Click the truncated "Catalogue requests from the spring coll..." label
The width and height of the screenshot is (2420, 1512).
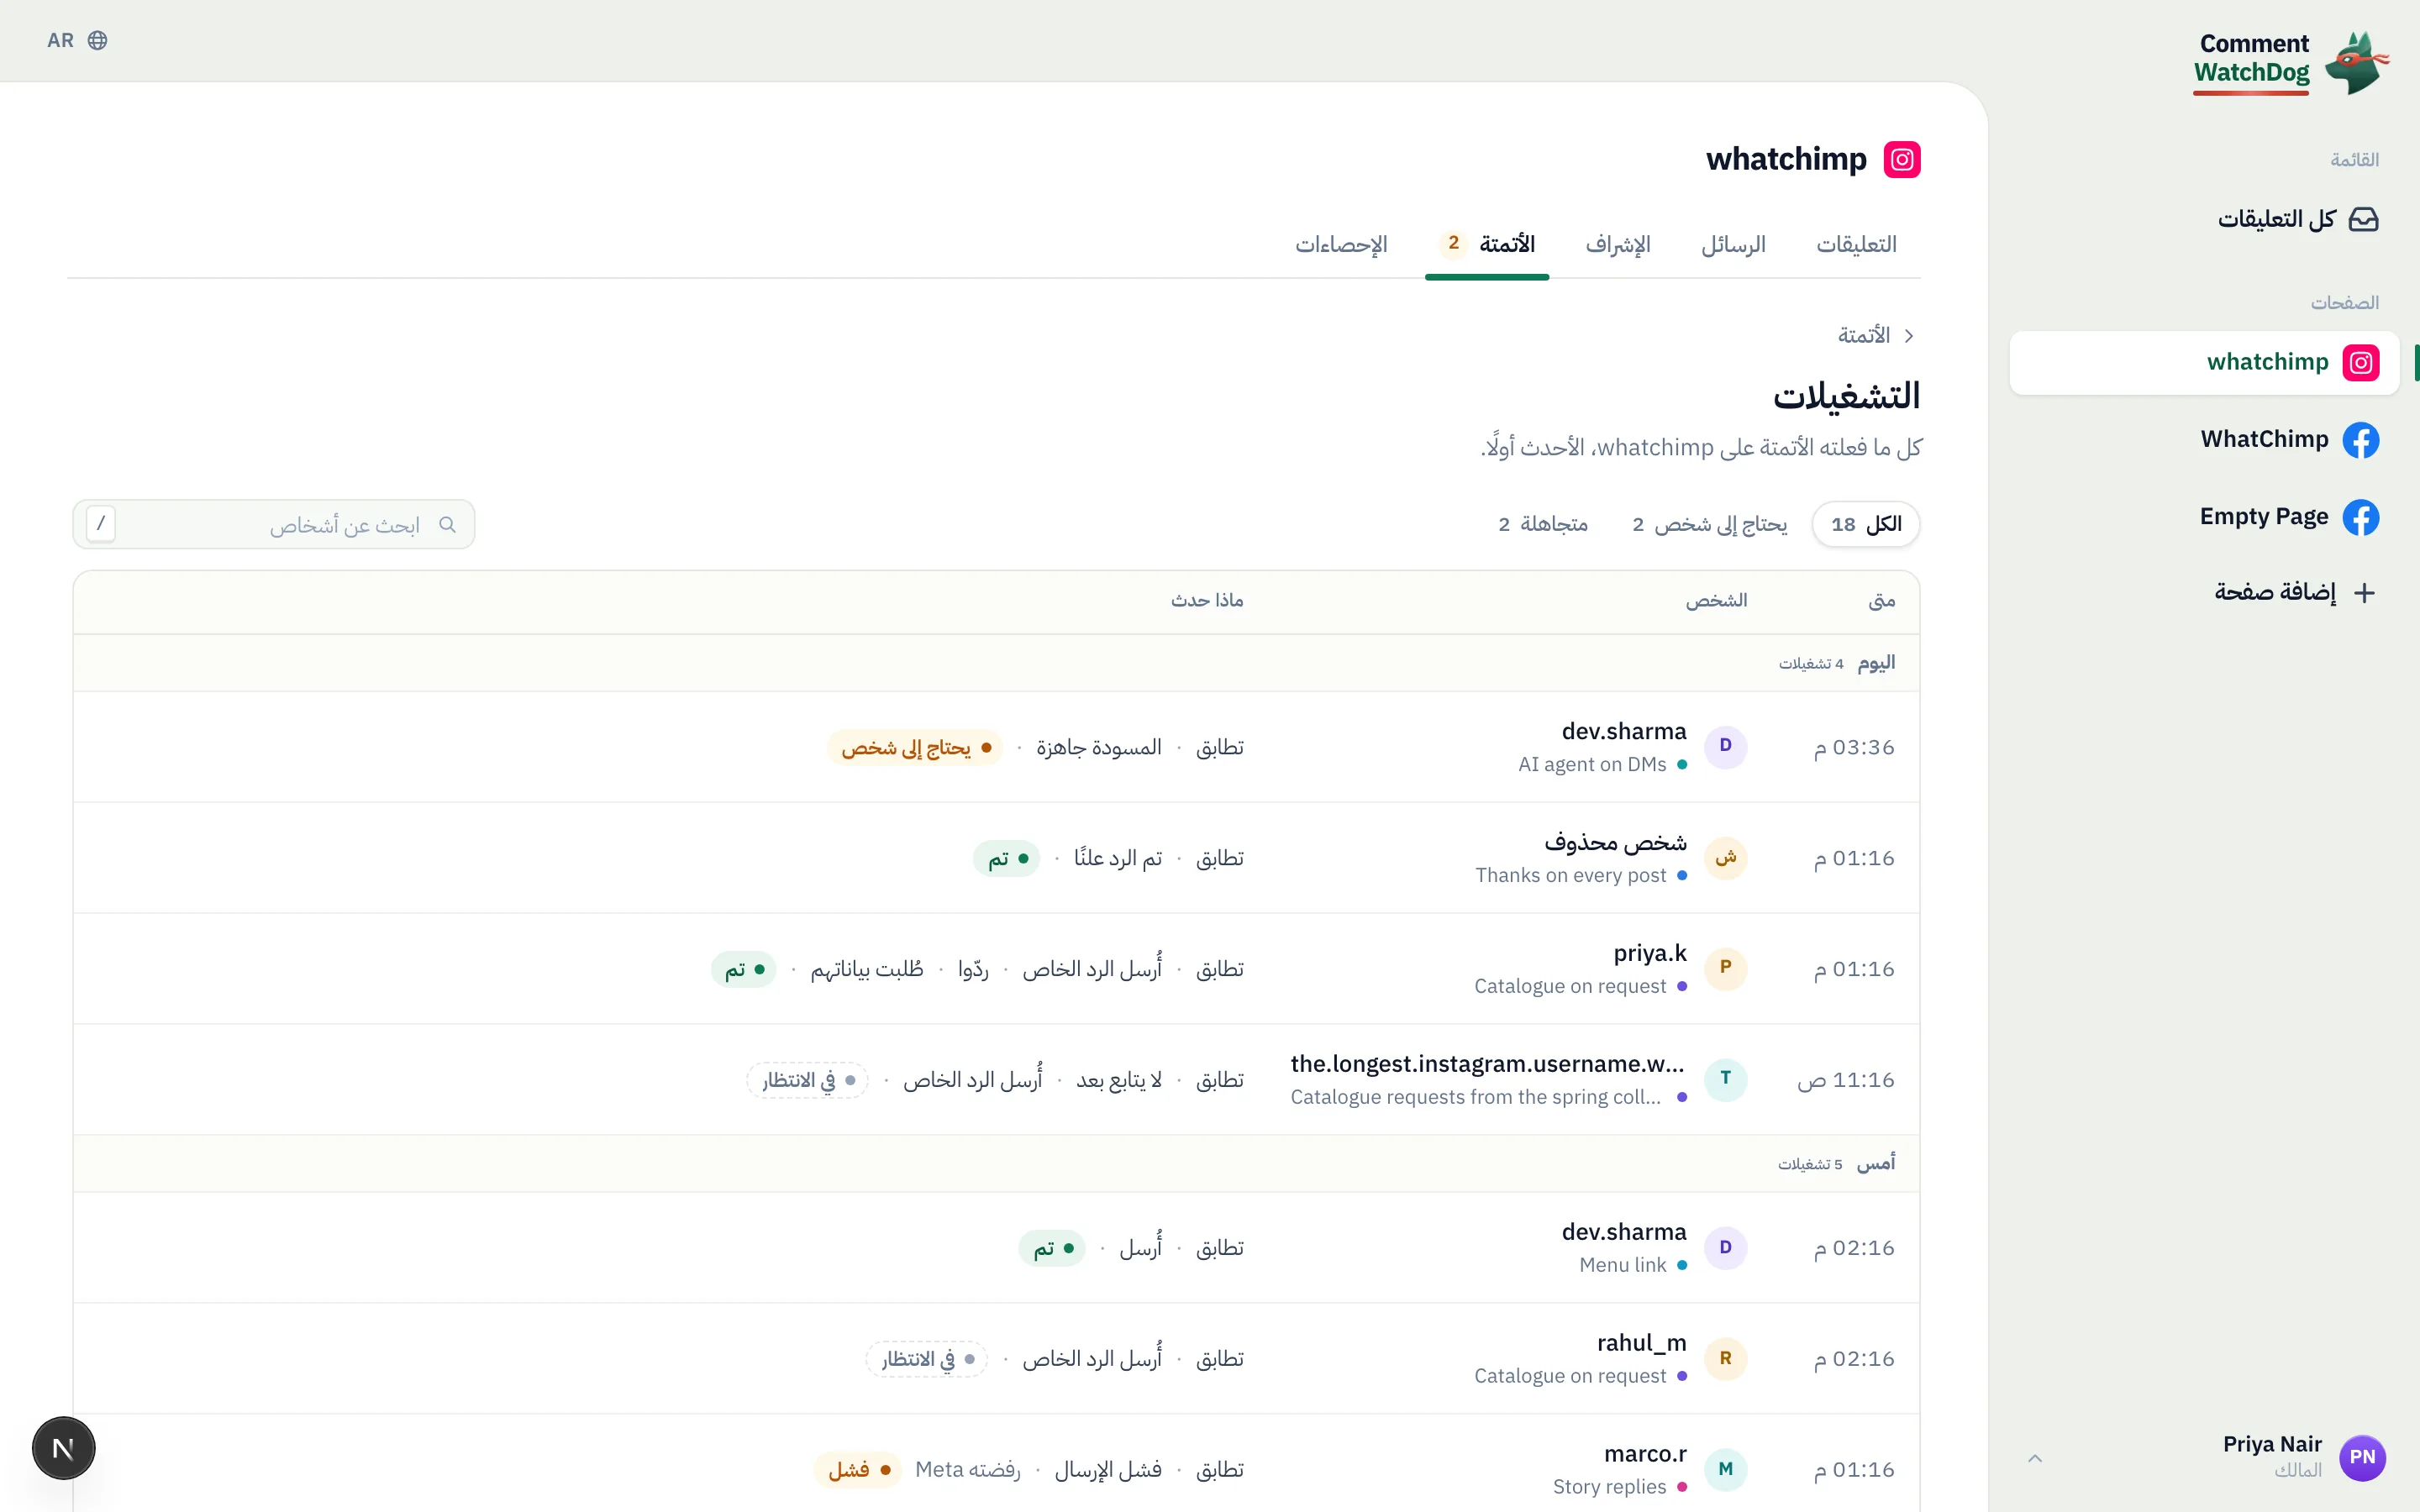click(1476, 1097)
